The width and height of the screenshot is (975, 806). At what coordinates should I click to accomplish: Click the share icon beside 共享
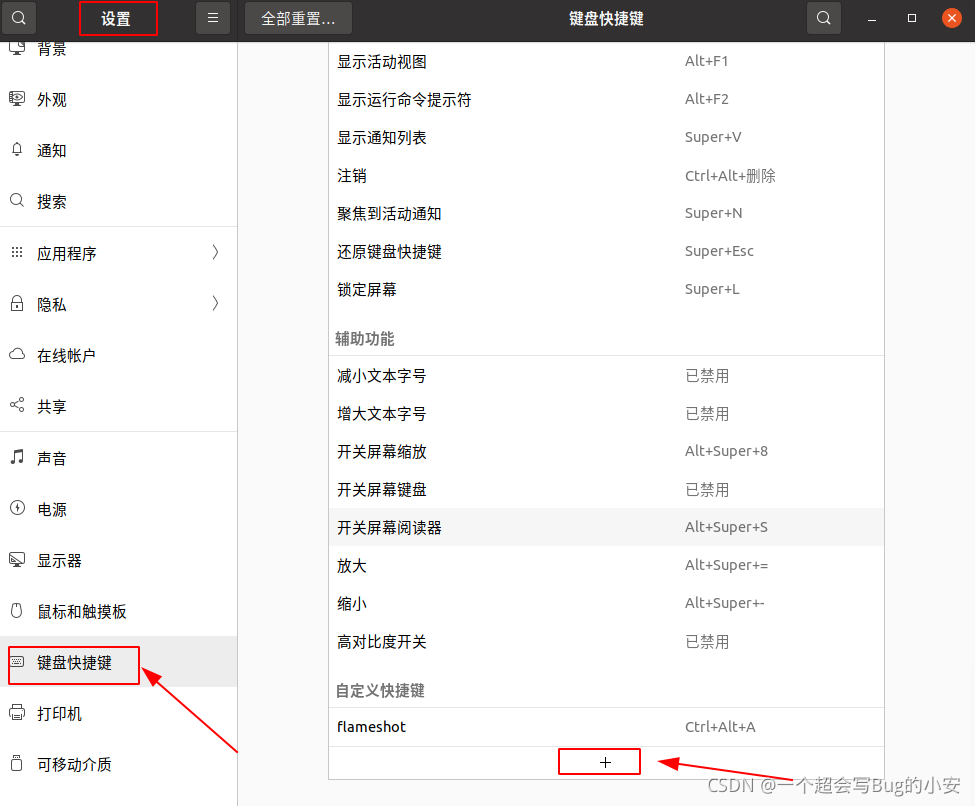point(17,405)
